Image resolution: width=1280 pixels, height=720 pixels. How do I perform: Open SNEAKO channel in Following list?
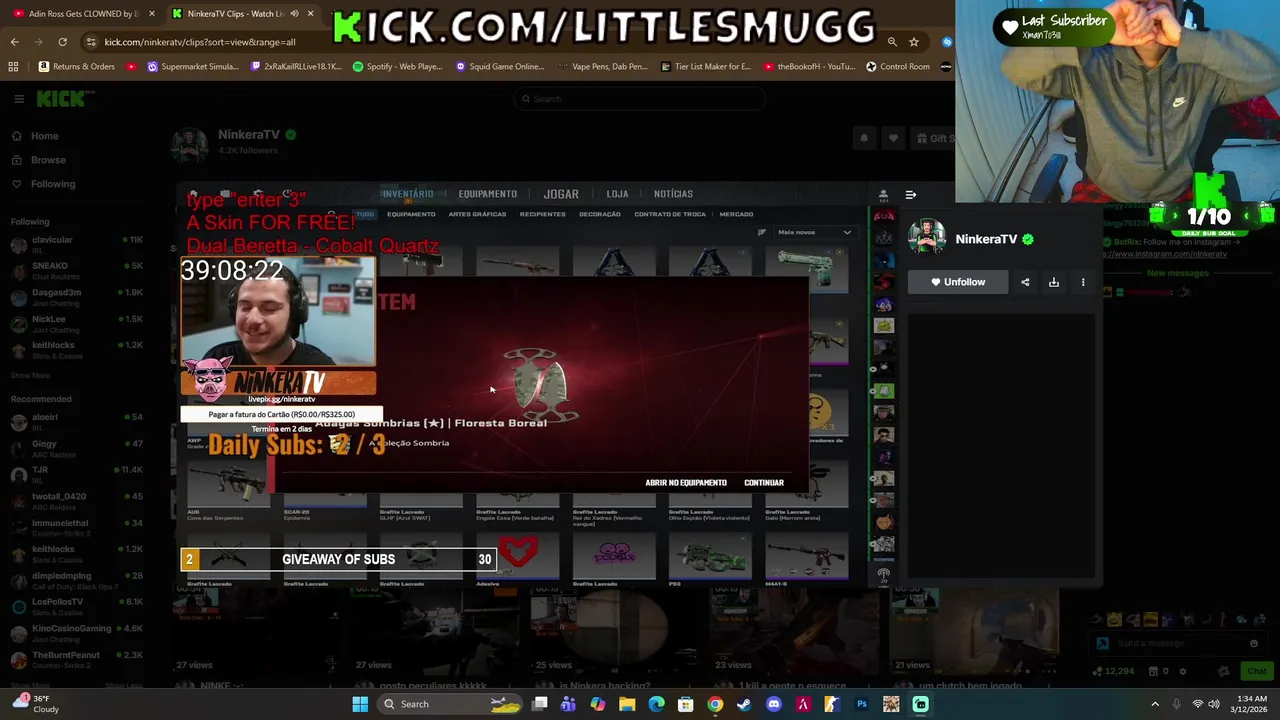[x=76, y=271]
